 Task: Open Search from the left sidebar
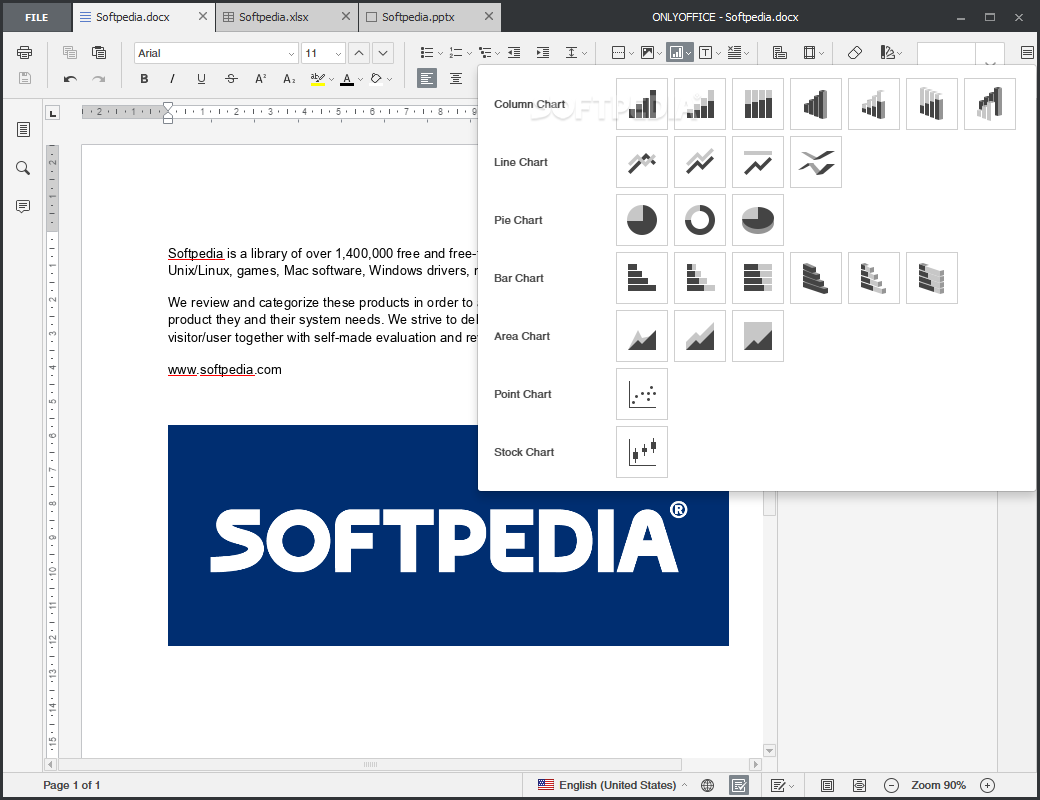tap(23, 168)
